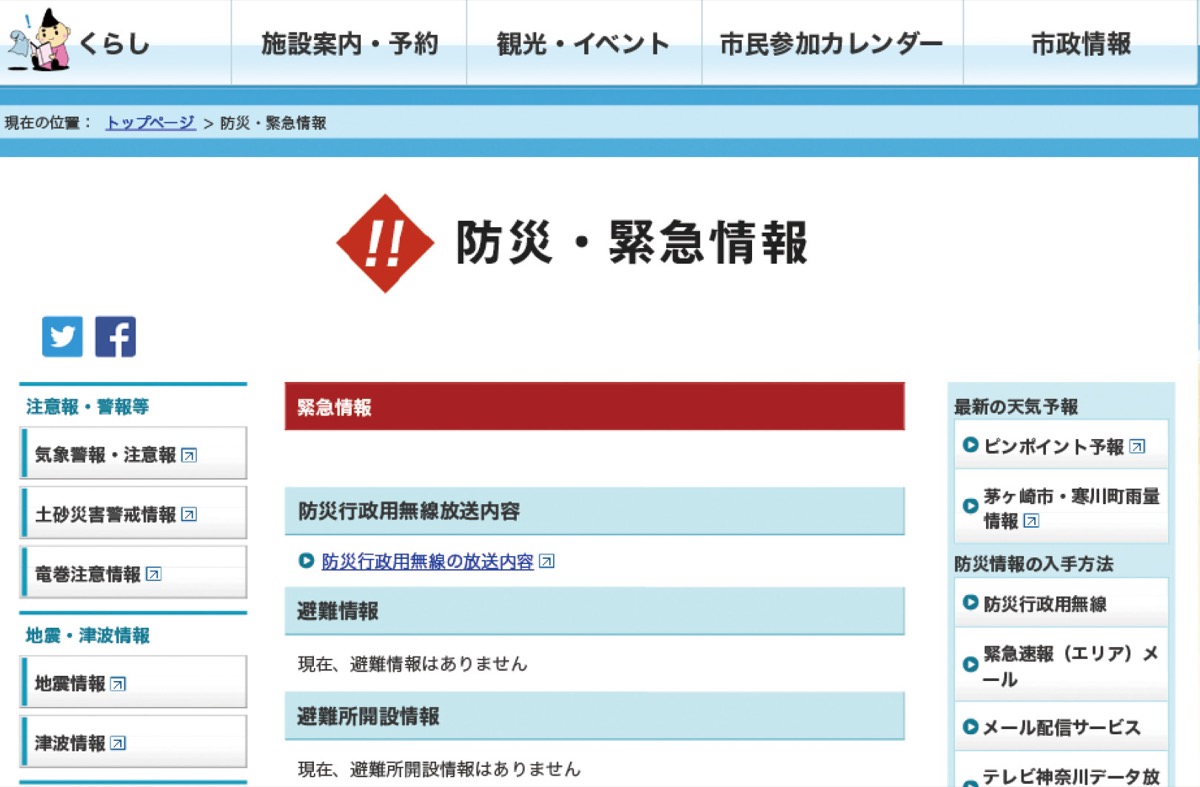Image resolution: width=1200 pixels, height=787 pixels.
Task: Open the 市政情報 menu
Action: point(1080,43)
